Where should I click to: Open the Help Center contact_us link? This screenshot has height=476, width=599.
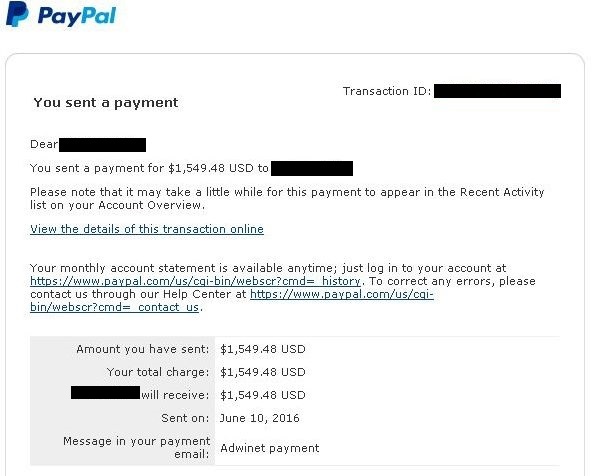[x=342, y=294]
